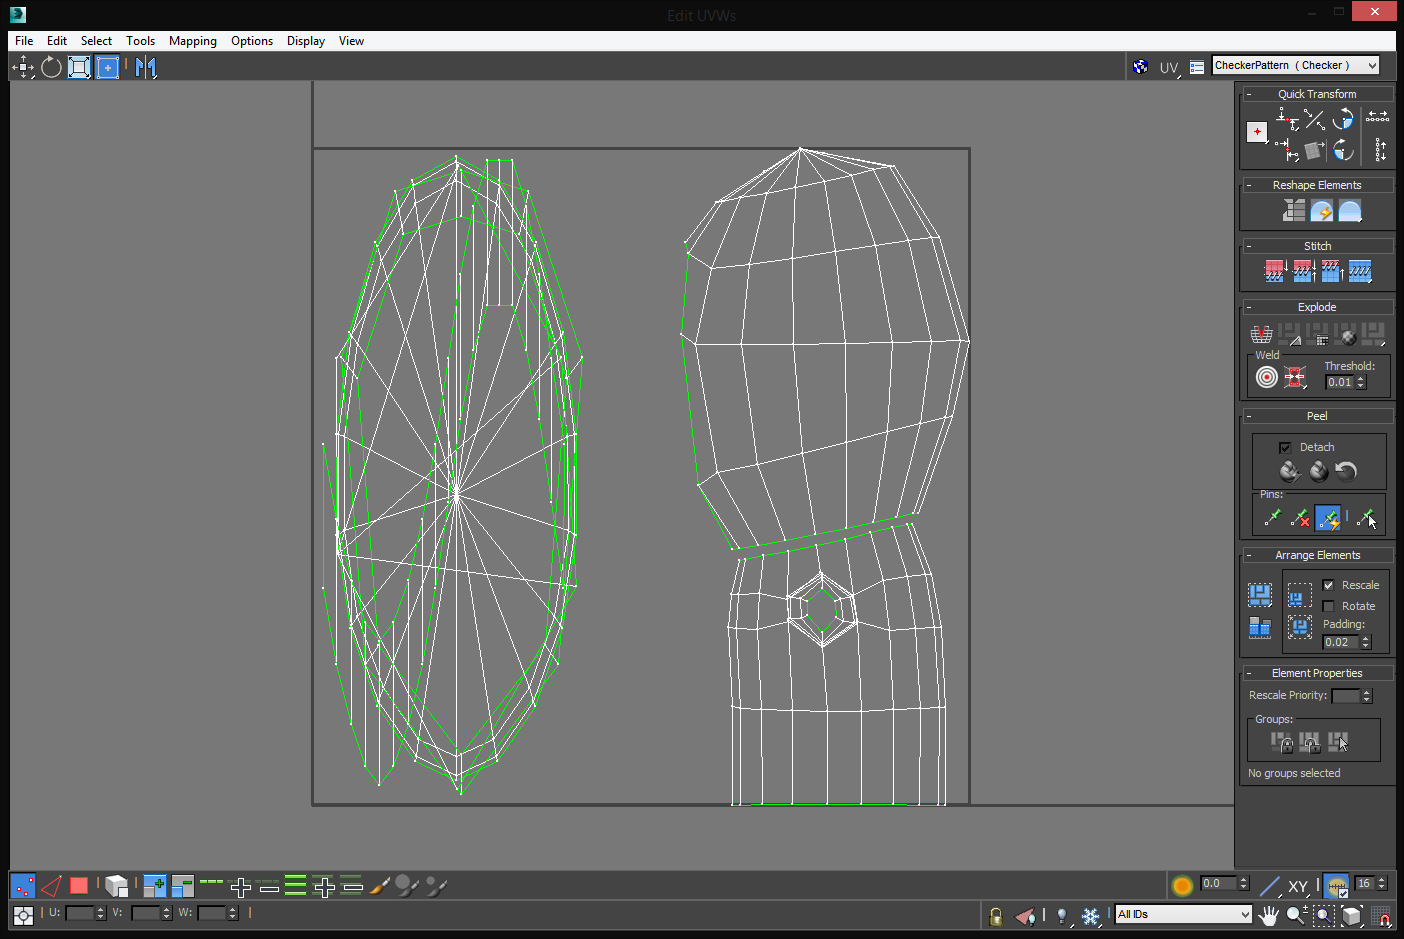This screenshot has height=939, width=1404.
Task: Click the Unpin Selected icon
Action: click(1300, 517)
